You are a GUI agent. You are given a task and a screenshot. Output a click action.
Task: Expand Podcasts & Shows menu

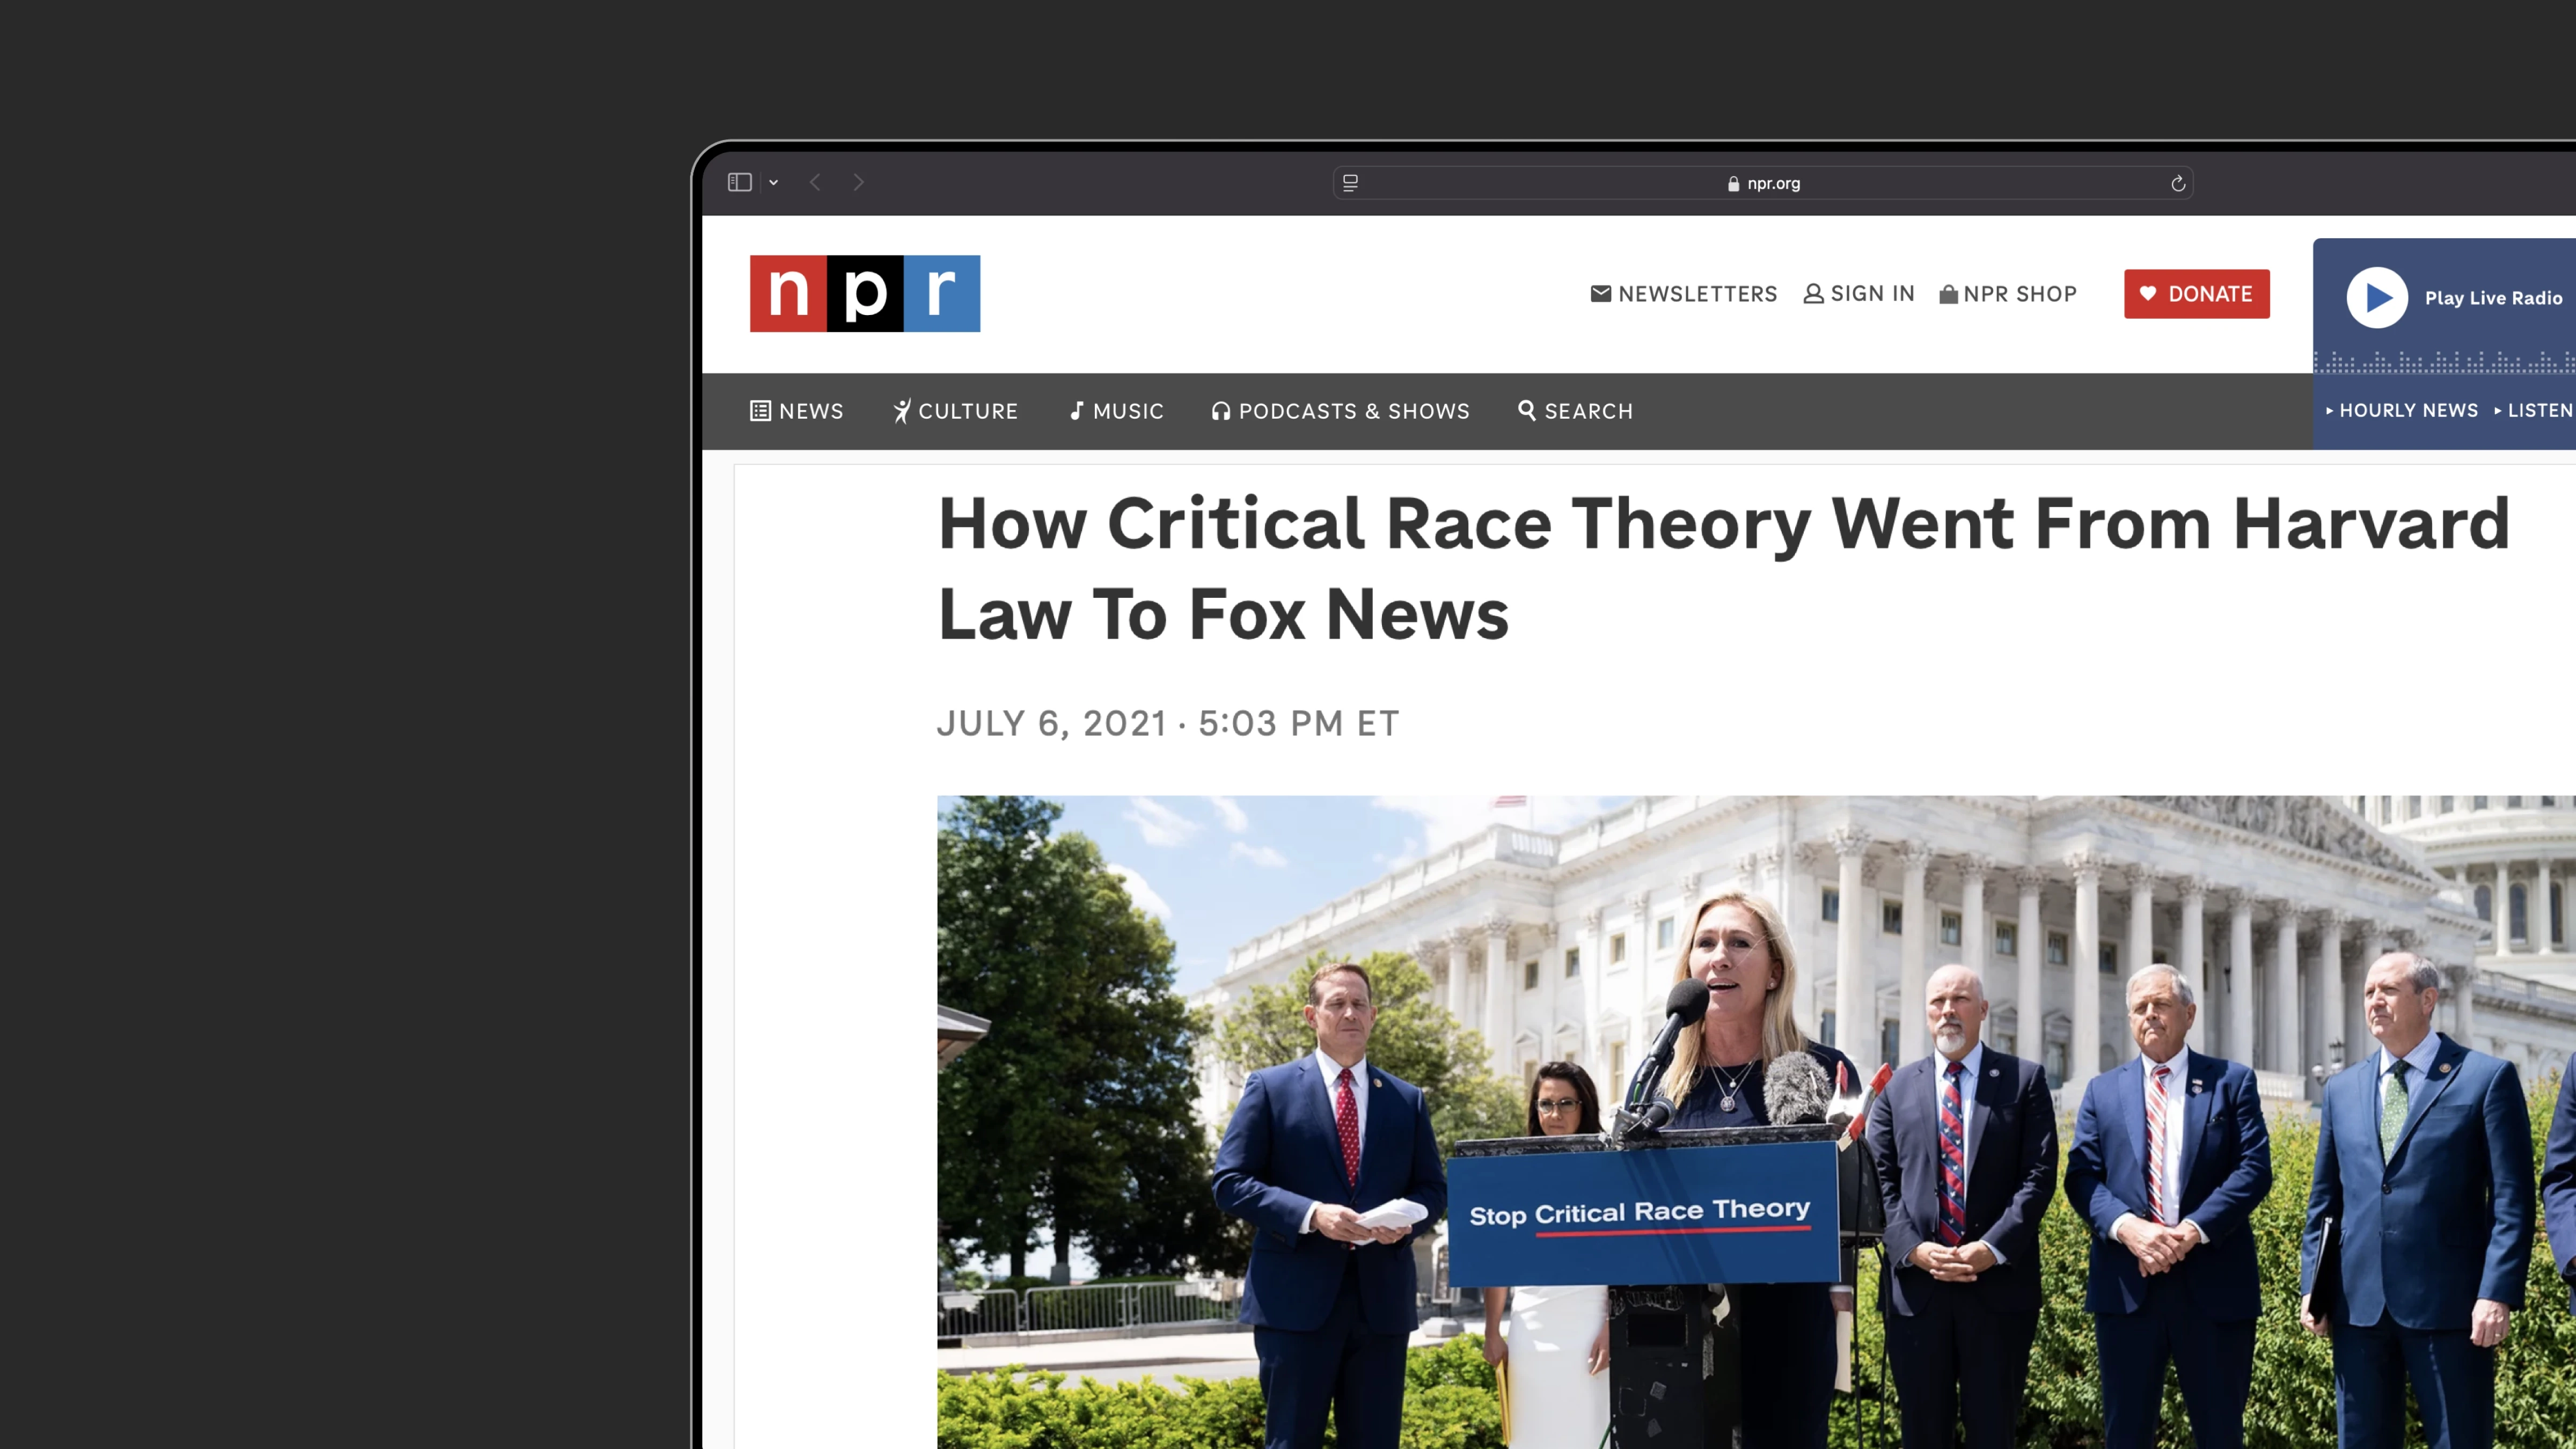coord(1340,411)
